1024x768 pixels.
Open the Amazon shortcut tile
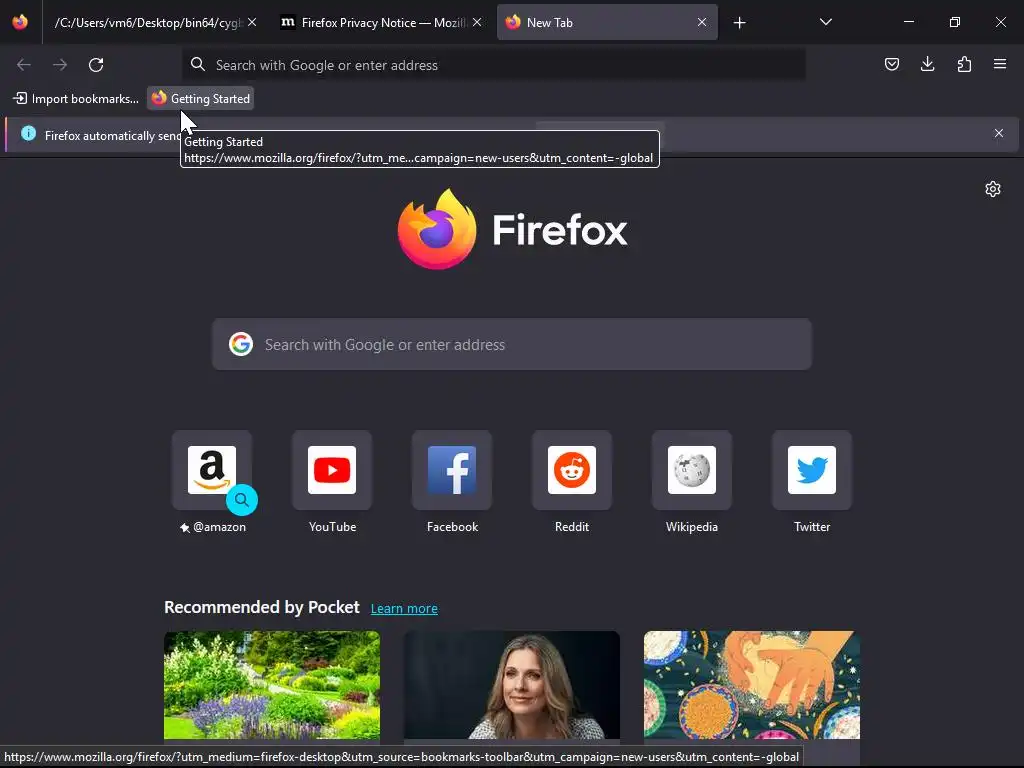click(x=212, y=470)
